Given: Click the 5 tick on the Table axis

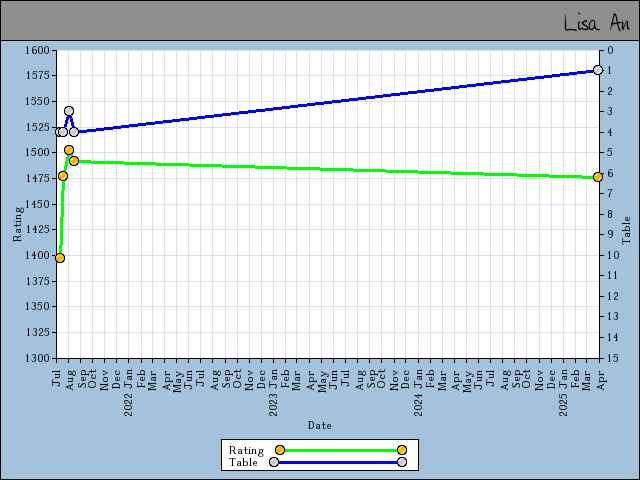Looking at the screenshot, I should 610,153.
